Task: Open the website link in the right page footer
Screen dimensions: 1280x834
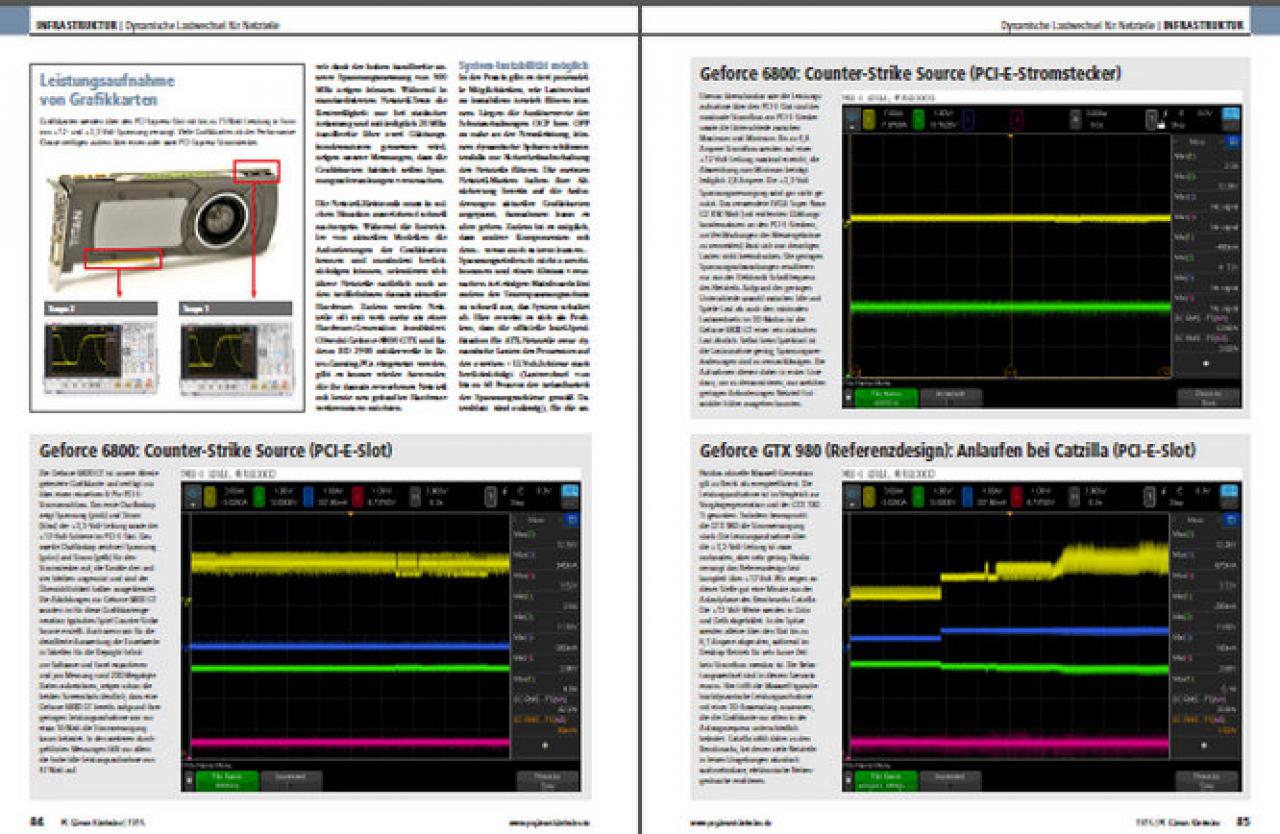Action: click(x=730, y=823)
